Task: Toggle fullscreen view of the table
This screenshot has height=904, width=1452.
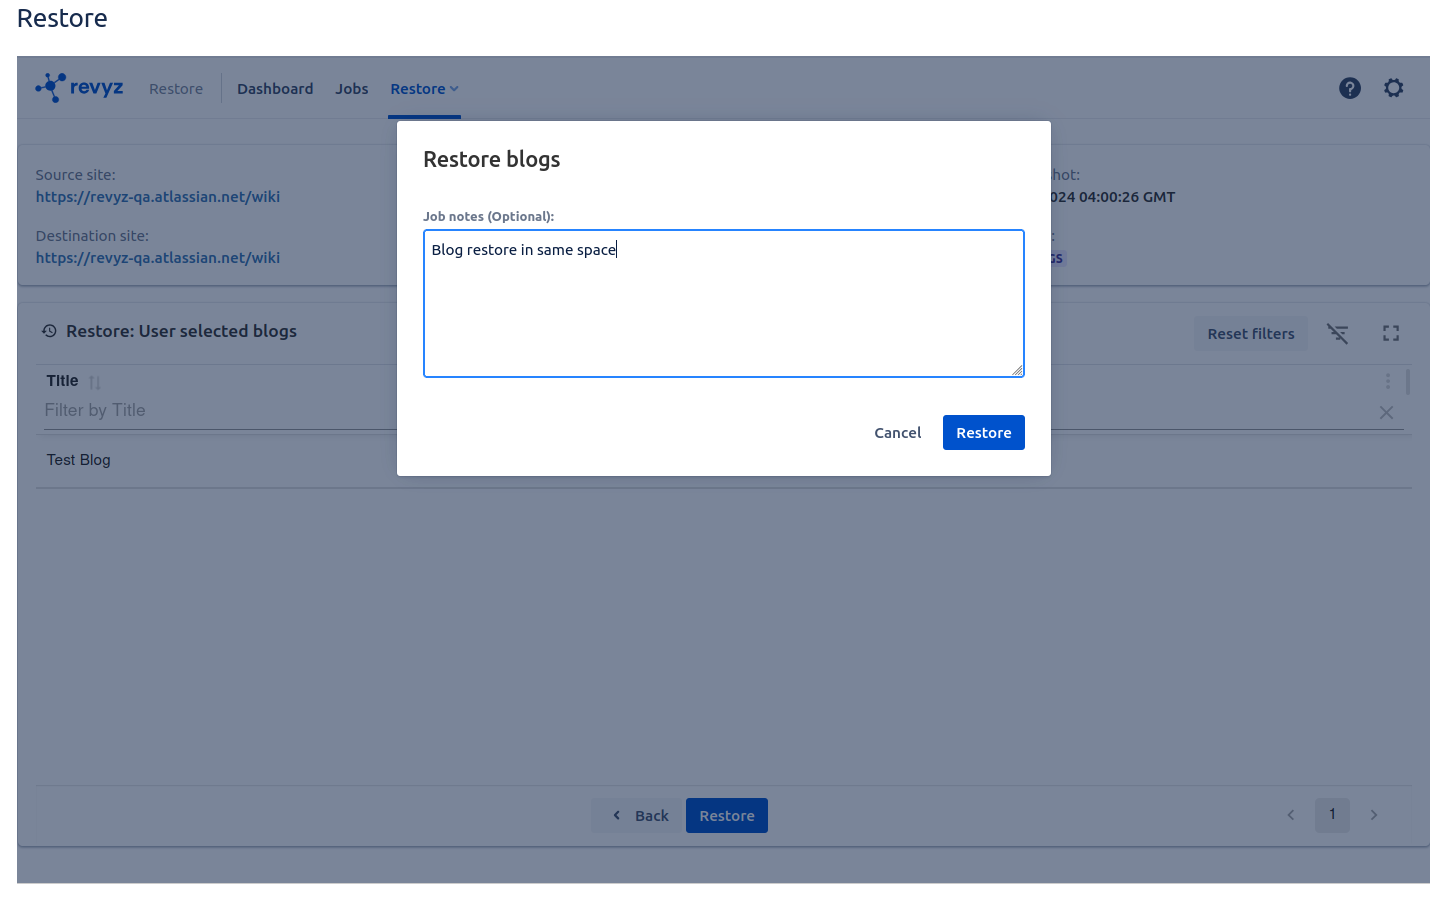Action: [x=1390, y=334]
